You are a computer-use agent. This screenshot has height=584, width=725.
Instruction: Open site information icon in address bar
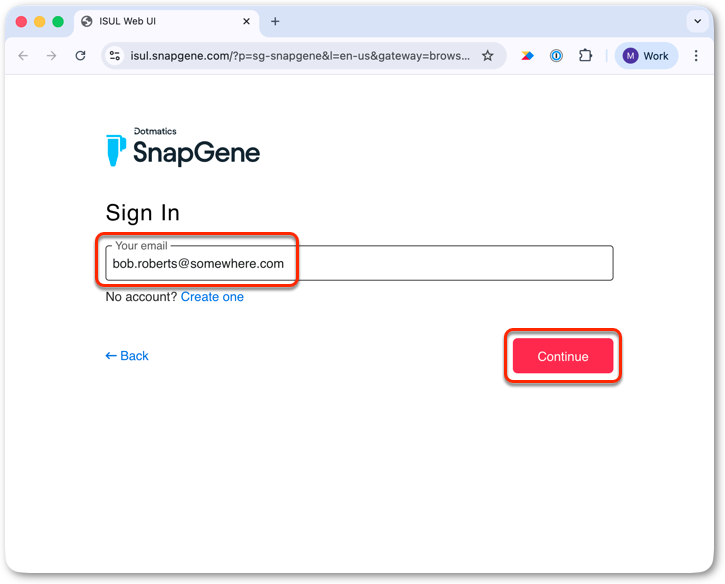tap(115, 56)
